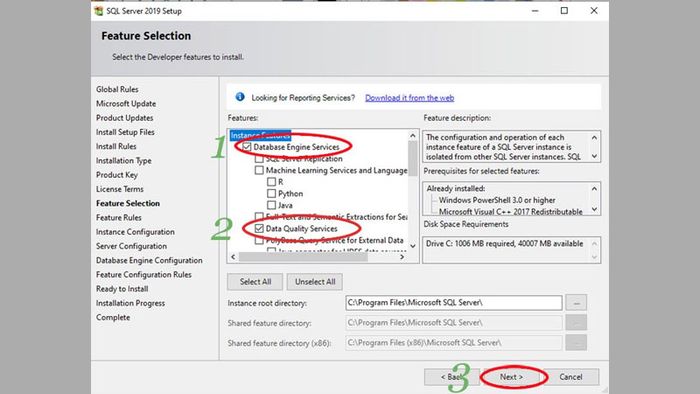Screen dimensions: 700x394
Task: Select Server Configuration step in sidebar
Action: click(131, 246)
